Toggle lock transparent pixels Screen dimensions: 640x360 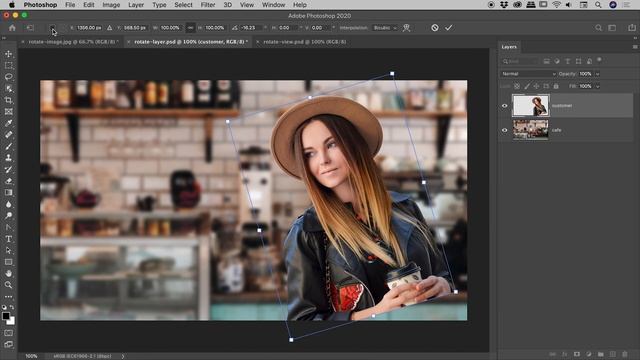pyautogui.click(x=517, y=86)
